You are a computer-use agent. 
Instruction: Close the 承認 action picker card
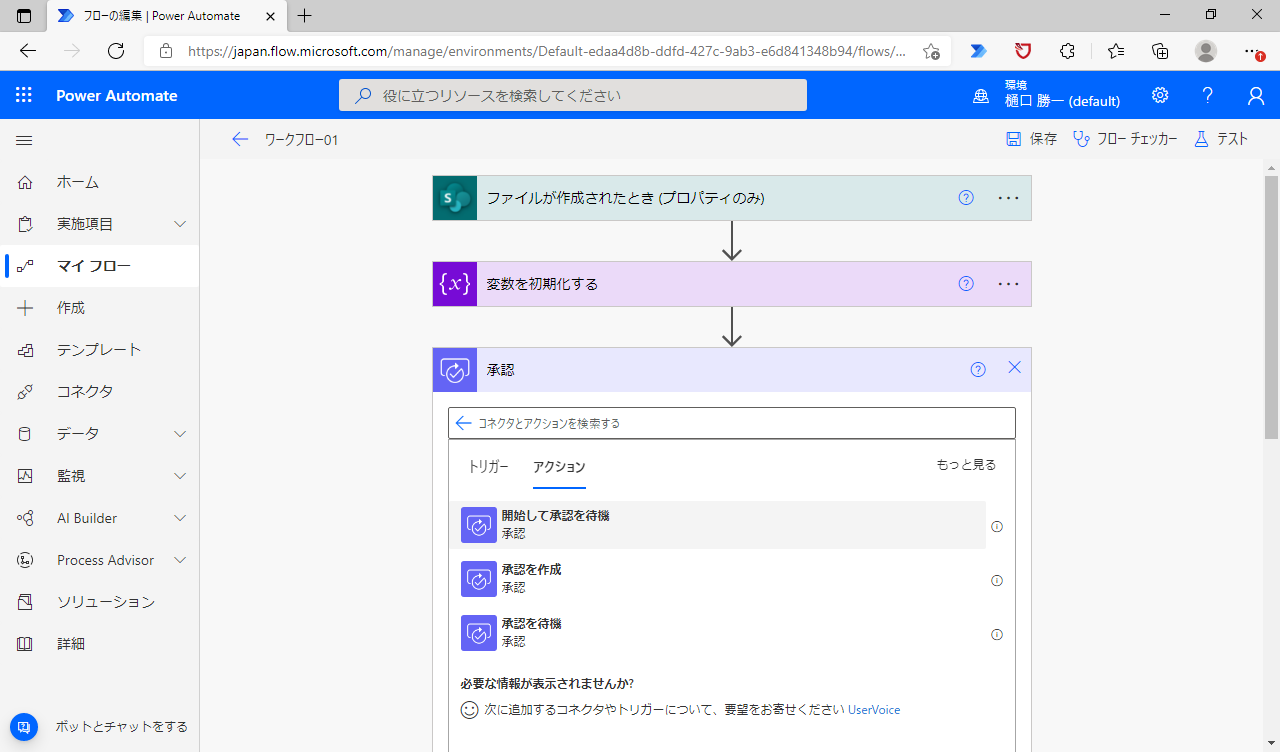[1014, 368]
